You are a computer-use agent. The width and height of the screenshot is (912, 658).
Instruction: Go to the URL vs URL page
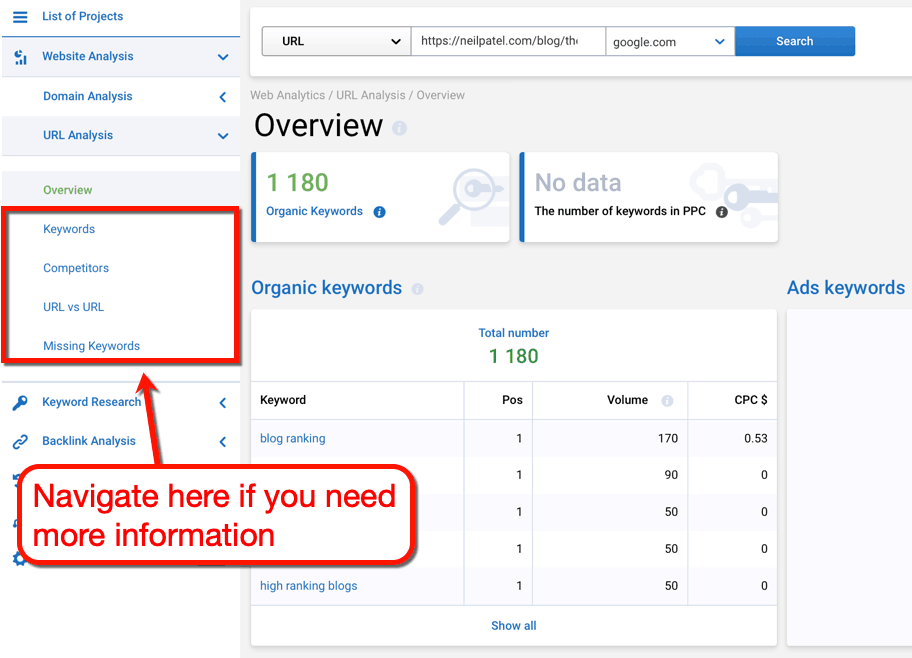tap(73, 307)
